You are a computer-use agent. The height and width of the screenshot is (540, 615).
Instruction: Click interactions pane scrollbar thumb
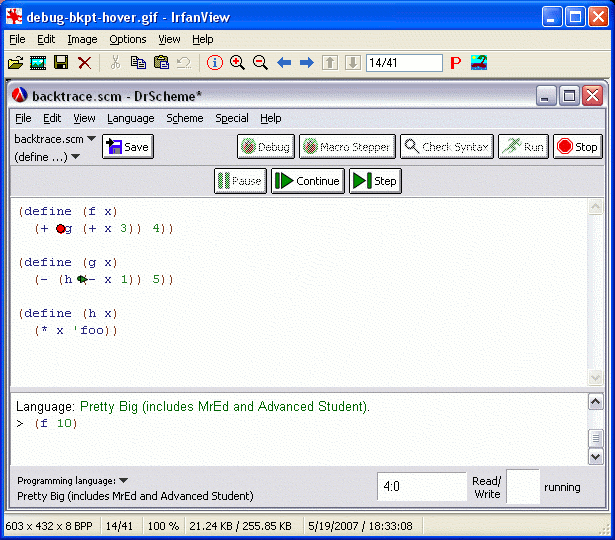pos(595,438)
